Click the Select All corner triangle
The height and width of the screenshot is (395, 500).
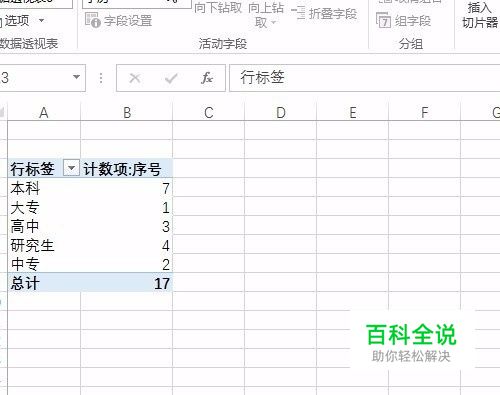click(3, 113)
